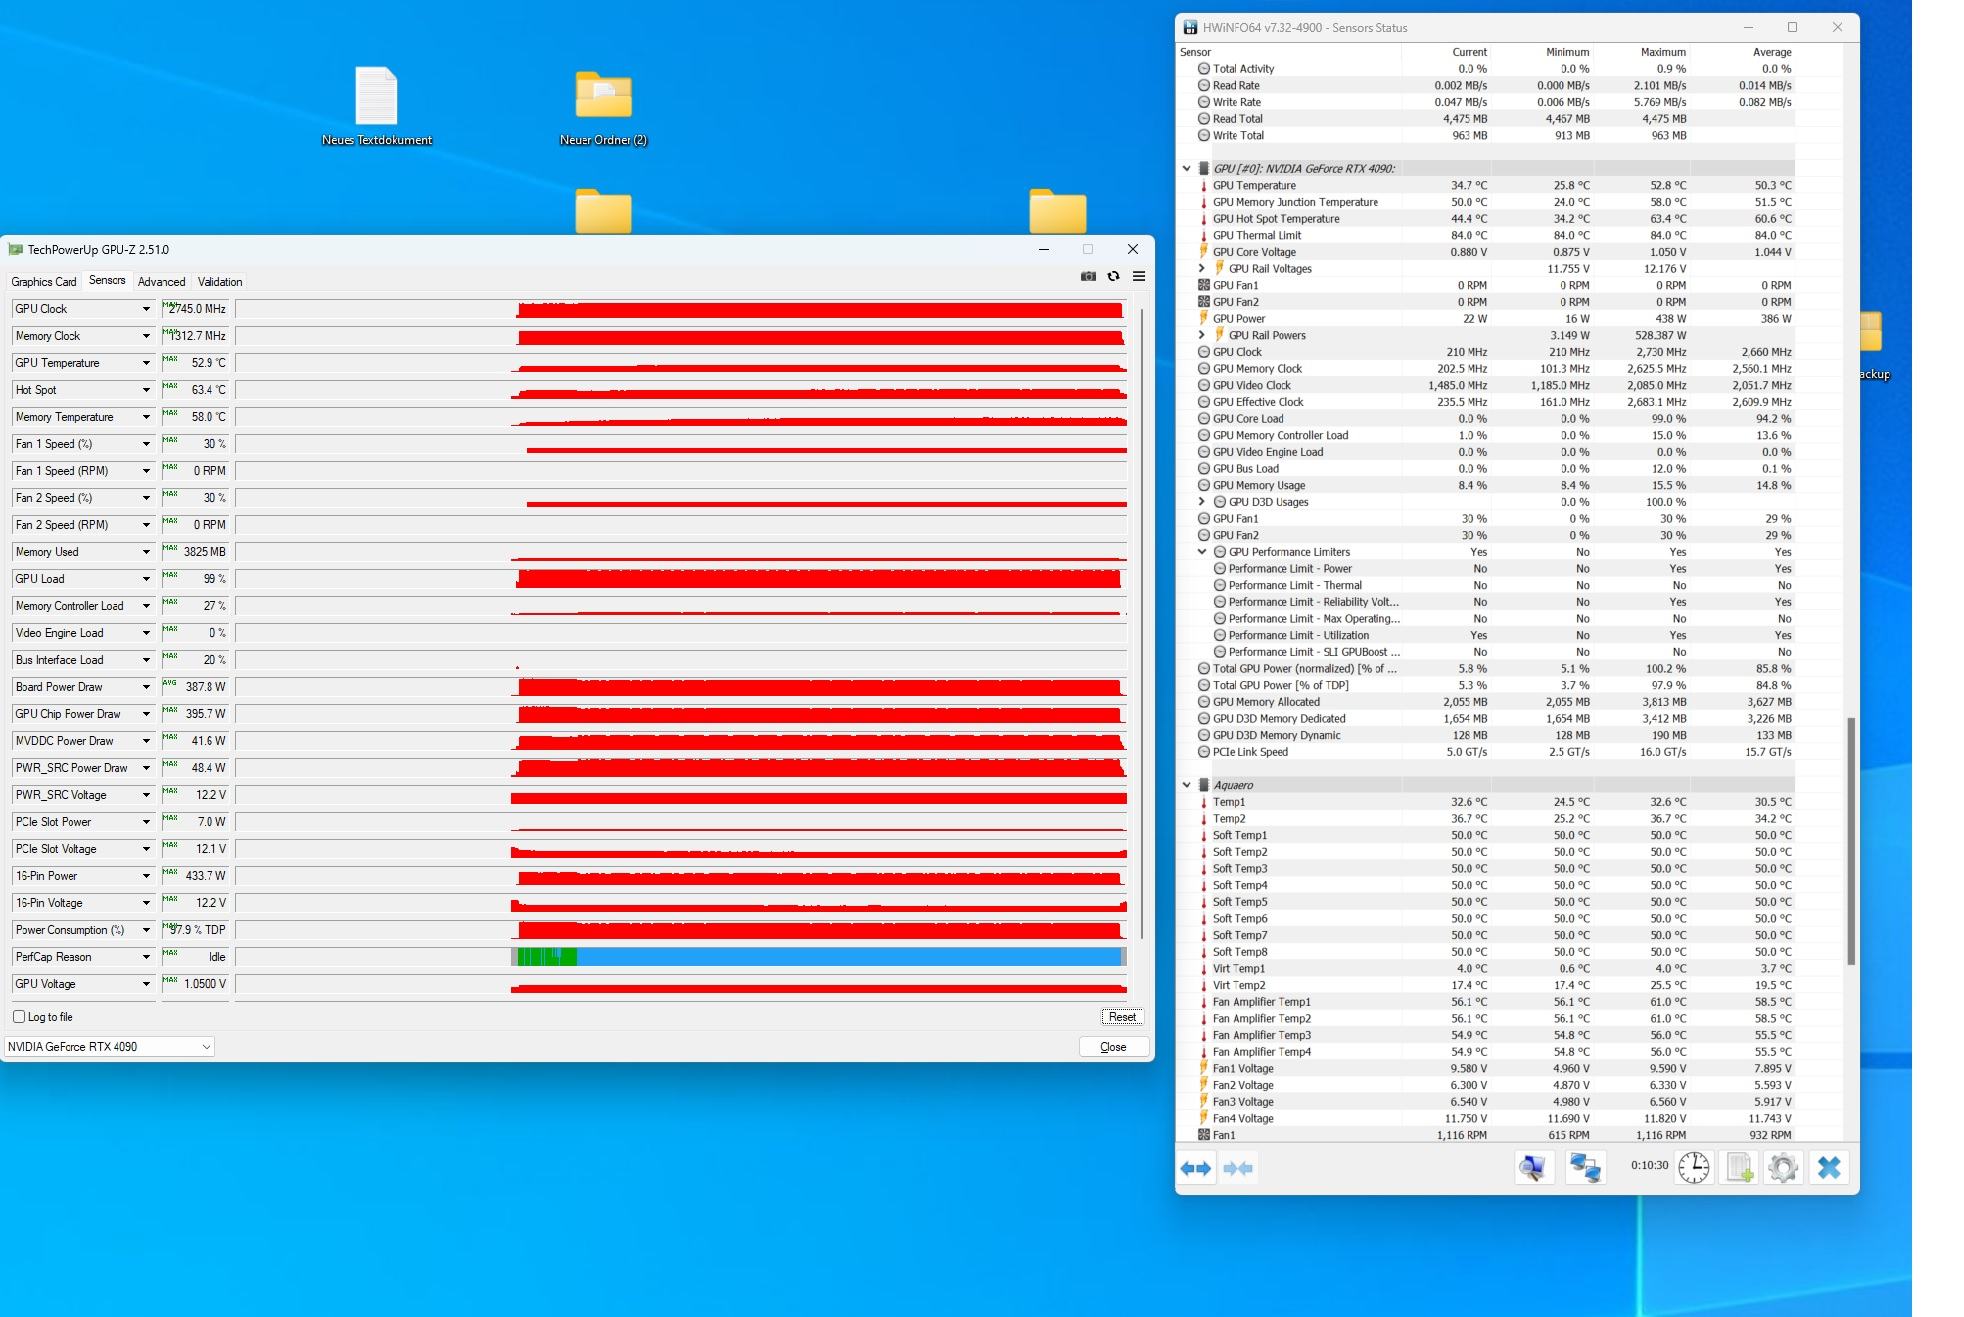Click the GPU-Z Close button
Screen dimensions: 1964x1317
click(x=1113, y=1047)
